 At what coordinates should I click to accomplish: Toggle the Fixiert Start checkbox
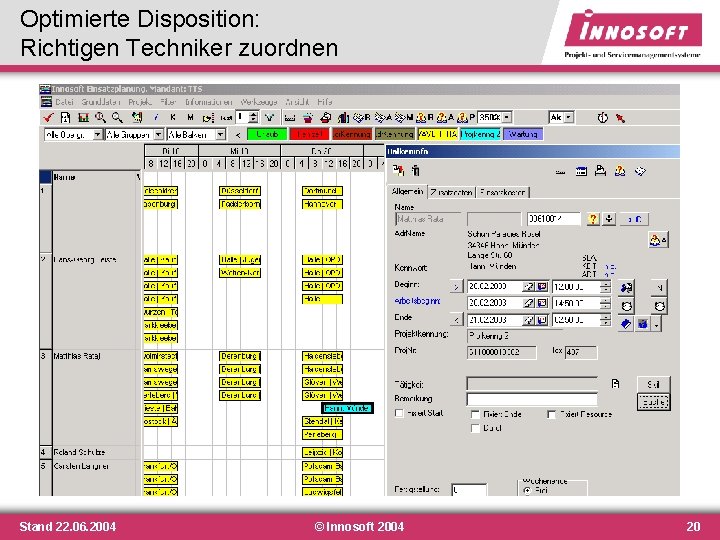point(399,413)
